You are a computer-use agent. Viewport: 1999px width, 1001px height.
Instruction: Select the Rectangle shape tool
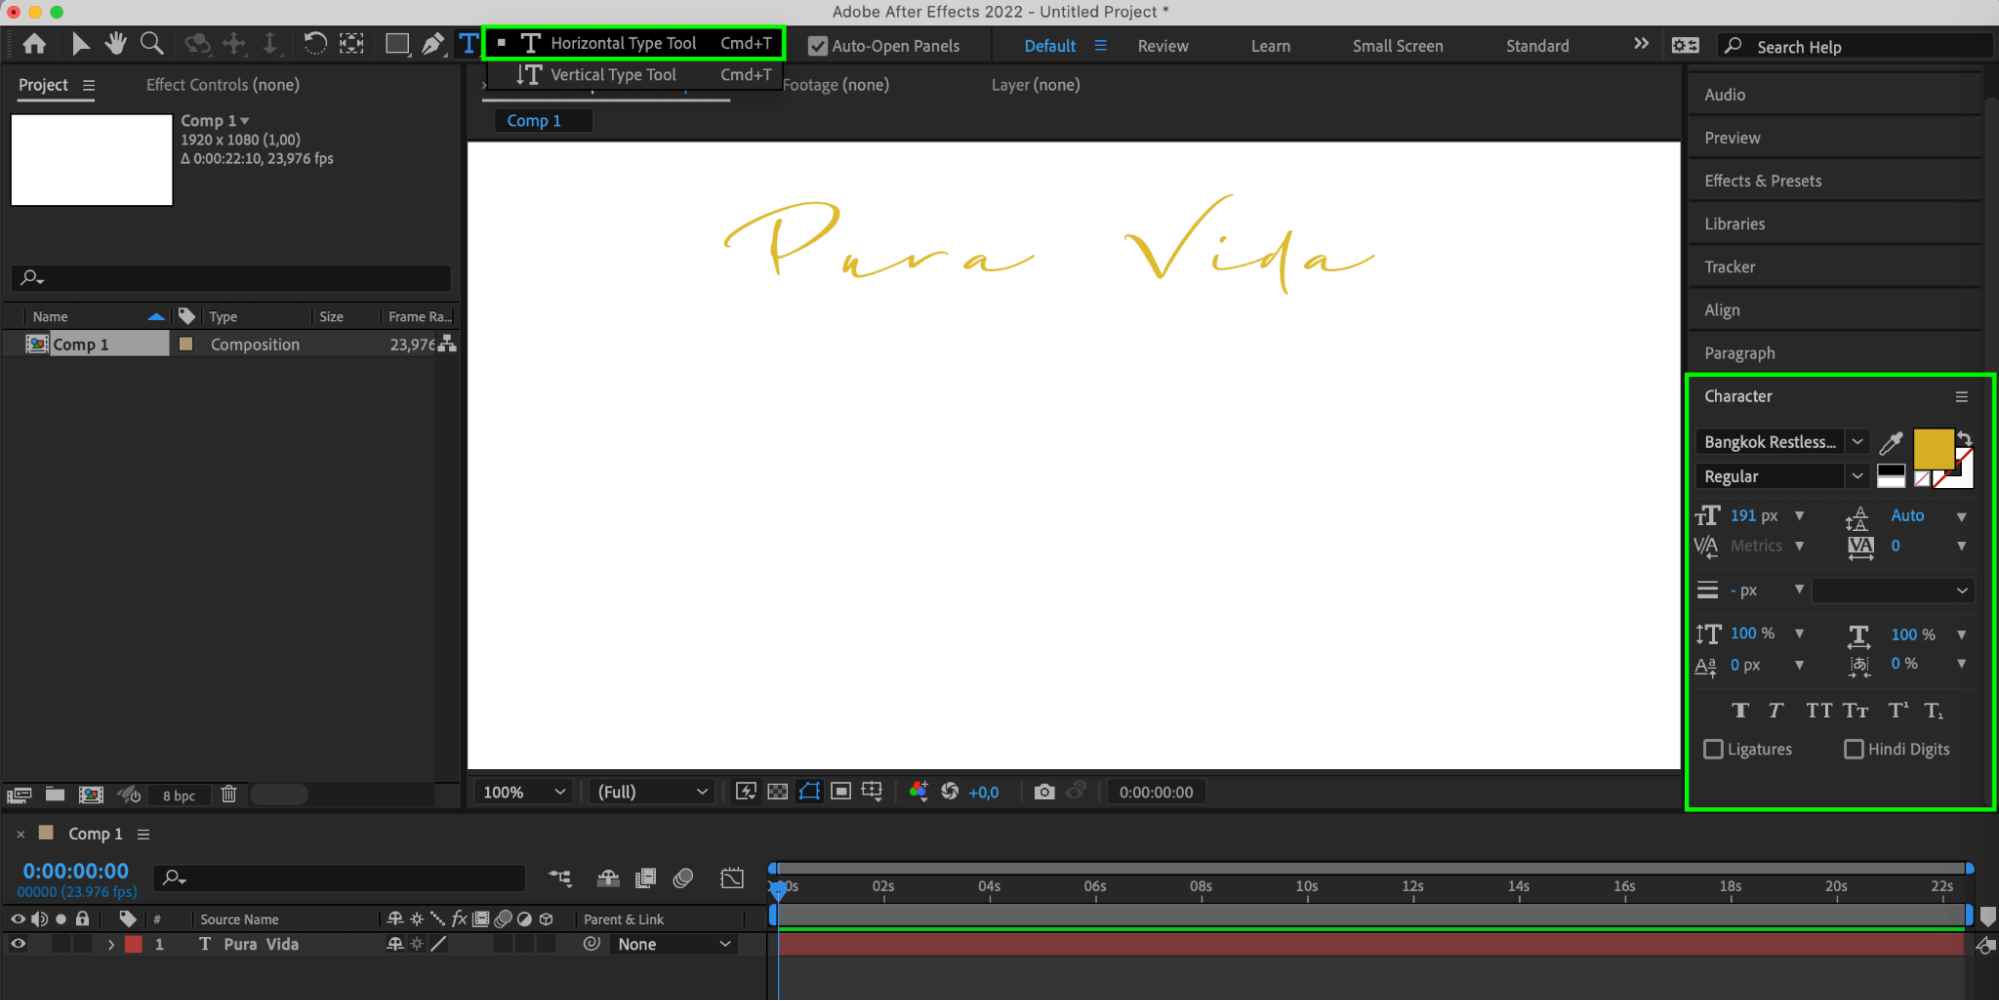click(x=397, y=44)
